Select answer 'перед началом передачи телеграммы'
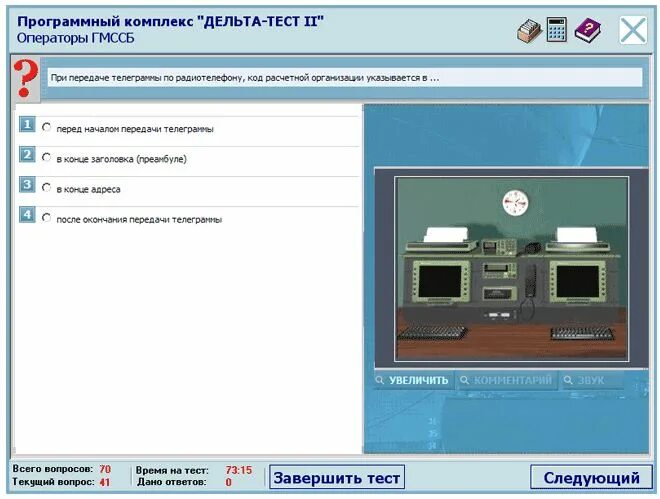Screen dimensions: 660x499 pyautogui.click(x=46, y=127)
